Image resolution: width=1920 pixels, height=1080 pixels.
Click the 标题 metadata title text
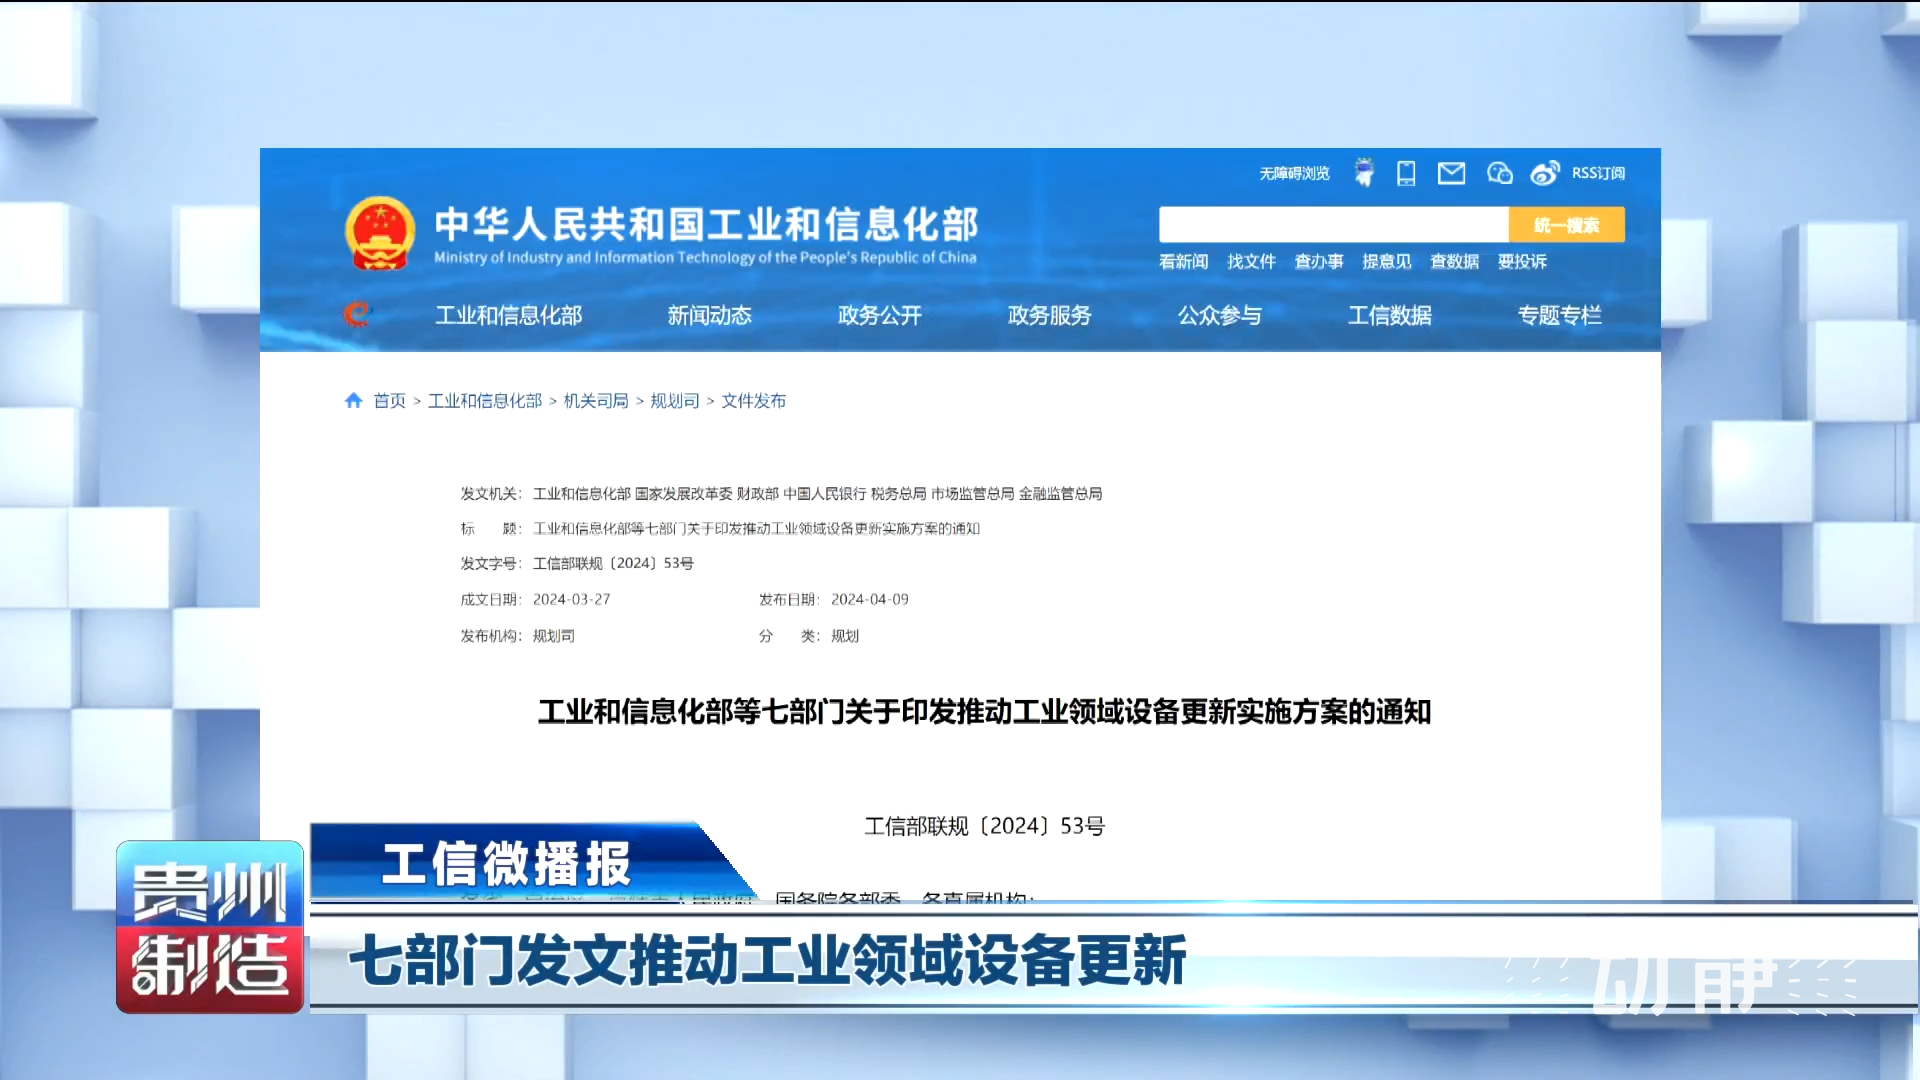tap(756, 528)
